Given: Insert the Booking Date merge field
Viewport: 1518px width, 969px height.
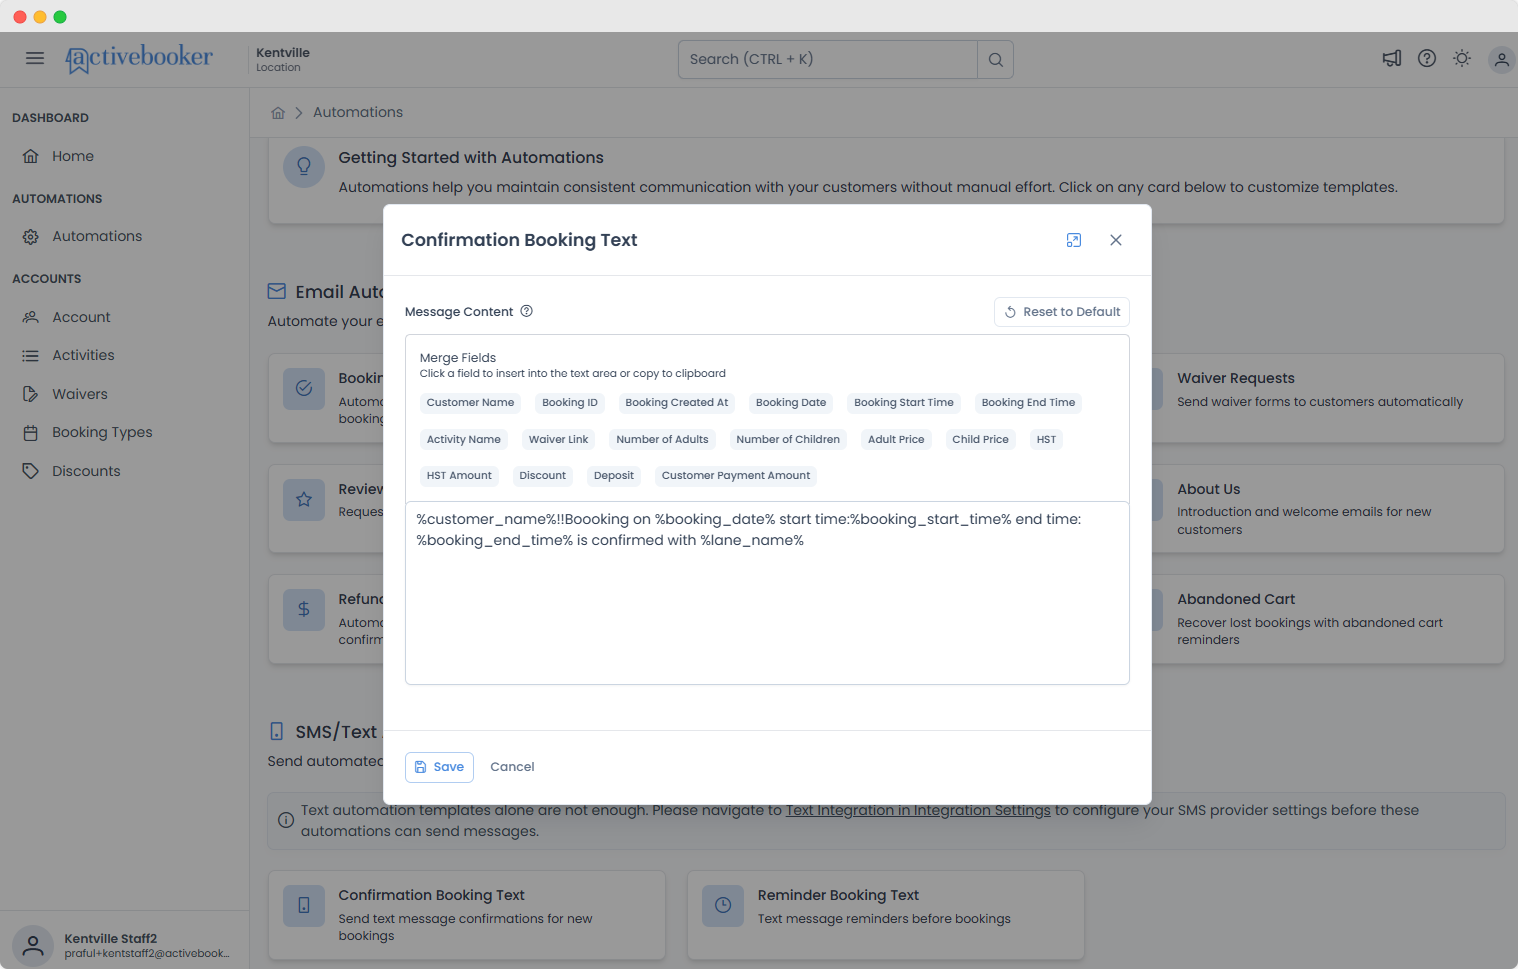Looking at the screenshot, I should tap(791, 403).
